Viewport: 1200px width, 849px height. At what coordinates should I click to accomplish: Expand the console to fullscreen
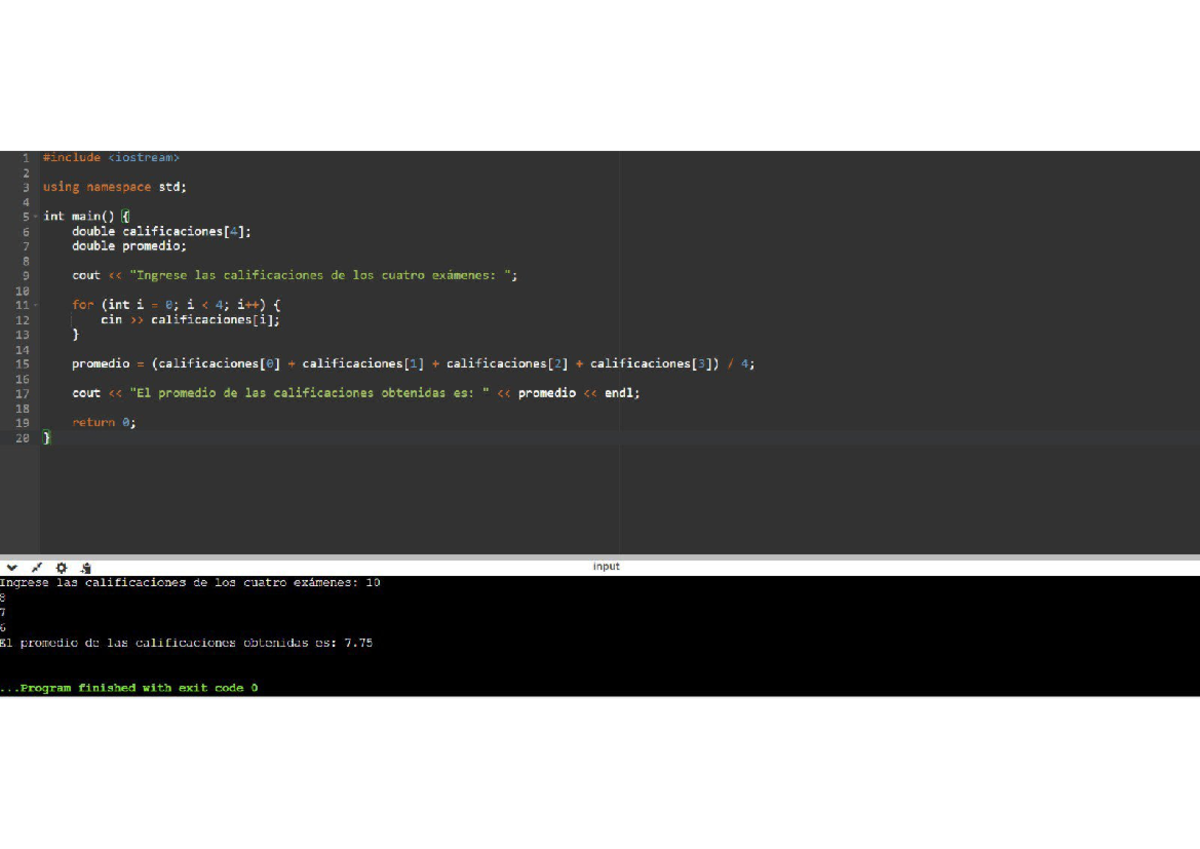pyautogui.click(x=37, y=567)
